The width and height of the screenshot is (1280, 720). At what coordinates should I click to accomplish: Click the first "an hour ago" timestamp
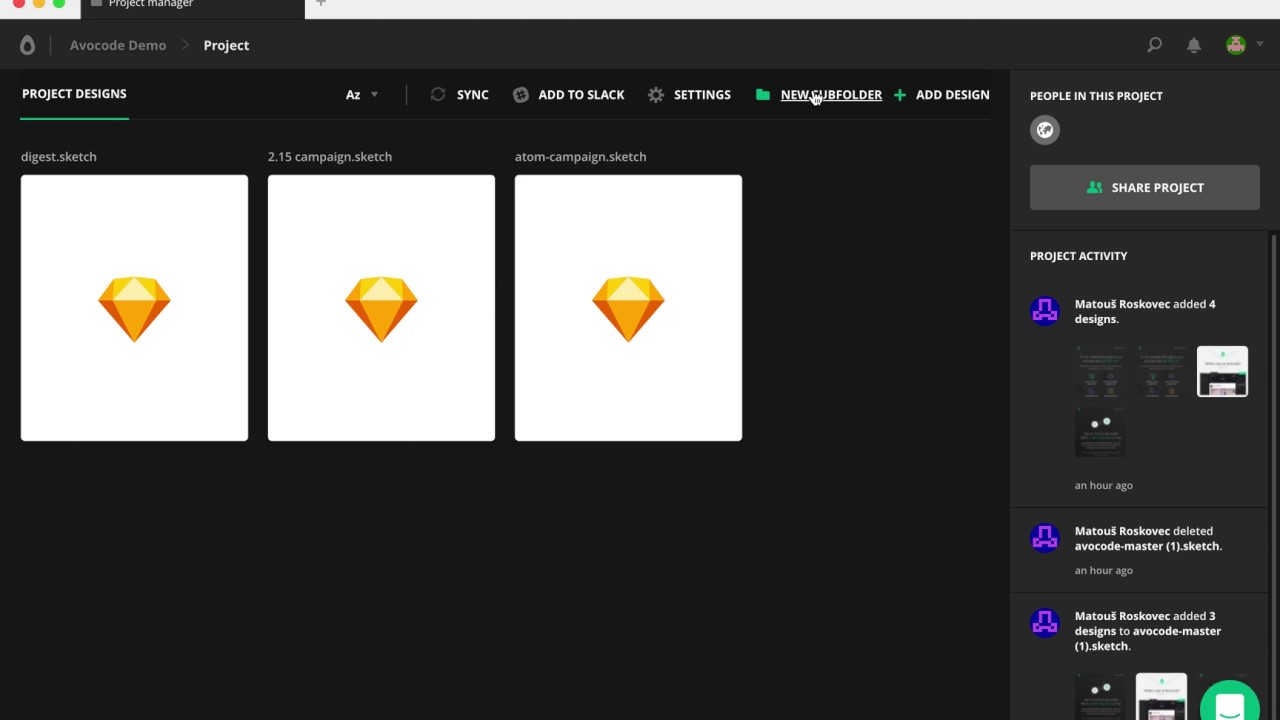1104,486
